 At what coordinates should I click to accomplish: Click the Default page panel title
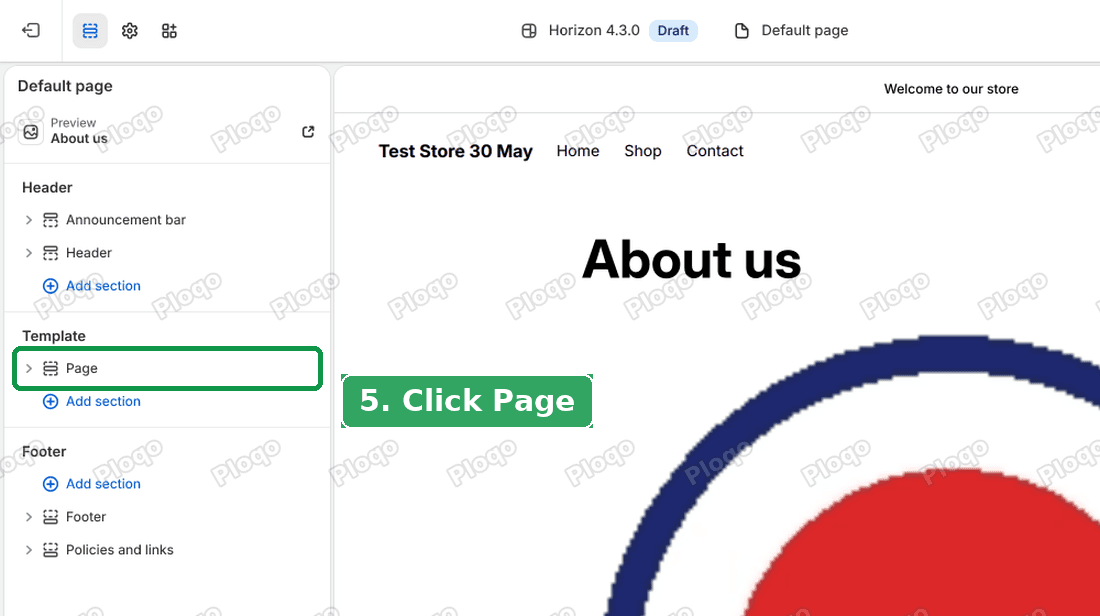coord(65,86)
